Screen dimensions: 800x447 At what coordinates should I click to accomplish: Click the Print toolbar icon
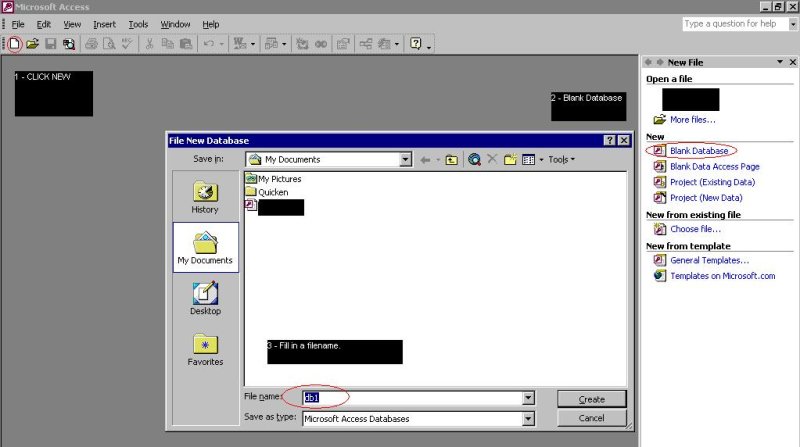click(91, 44)
